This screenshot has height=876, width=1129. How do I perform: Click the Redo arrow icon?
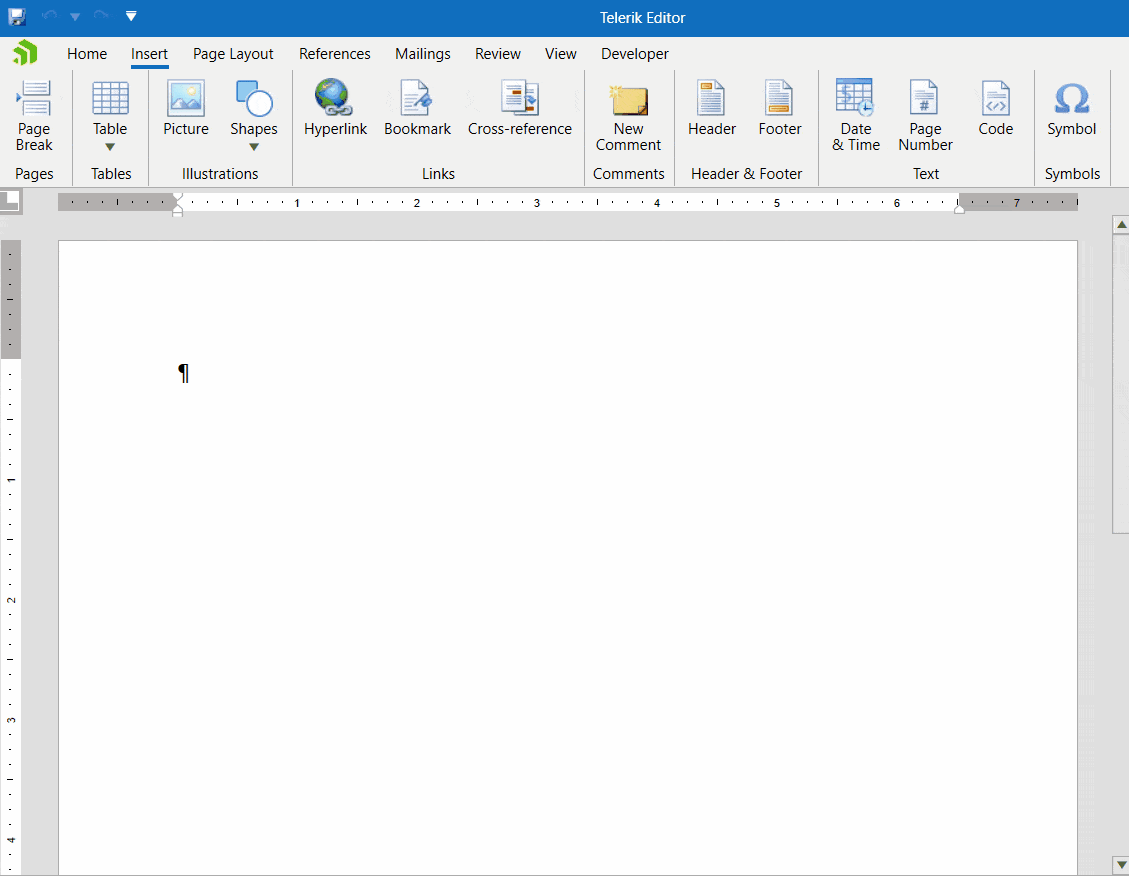(x=102, y=16)
